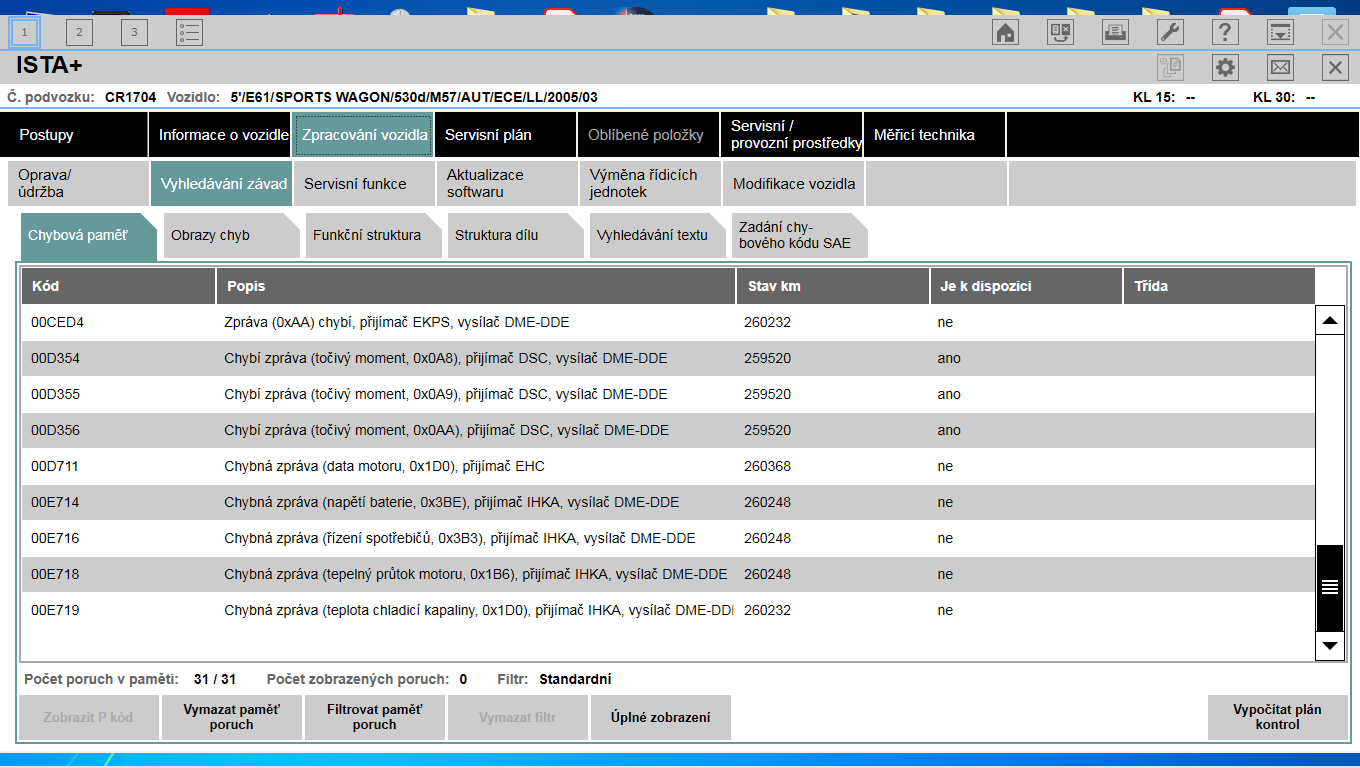Switch to the Obrazy chyb tab

230,236
